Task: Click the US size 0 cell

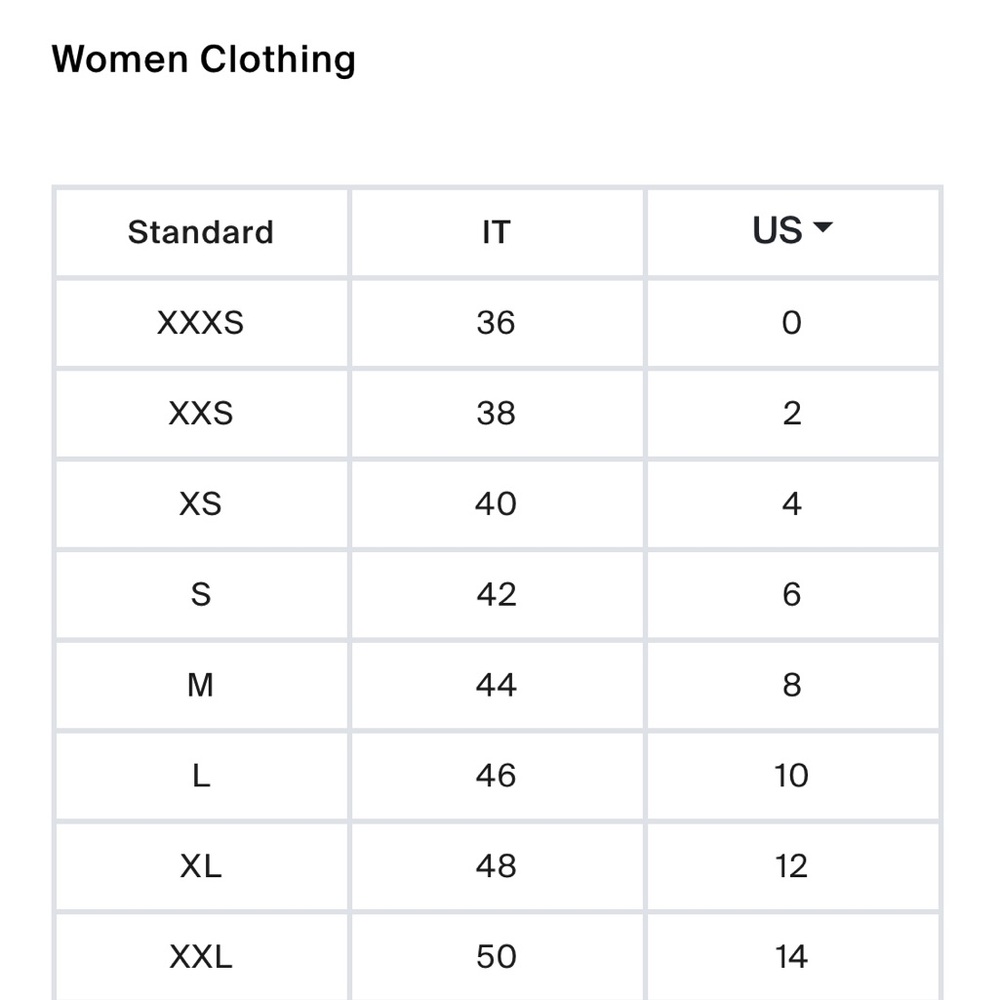Action: click(x=791, y=323)
